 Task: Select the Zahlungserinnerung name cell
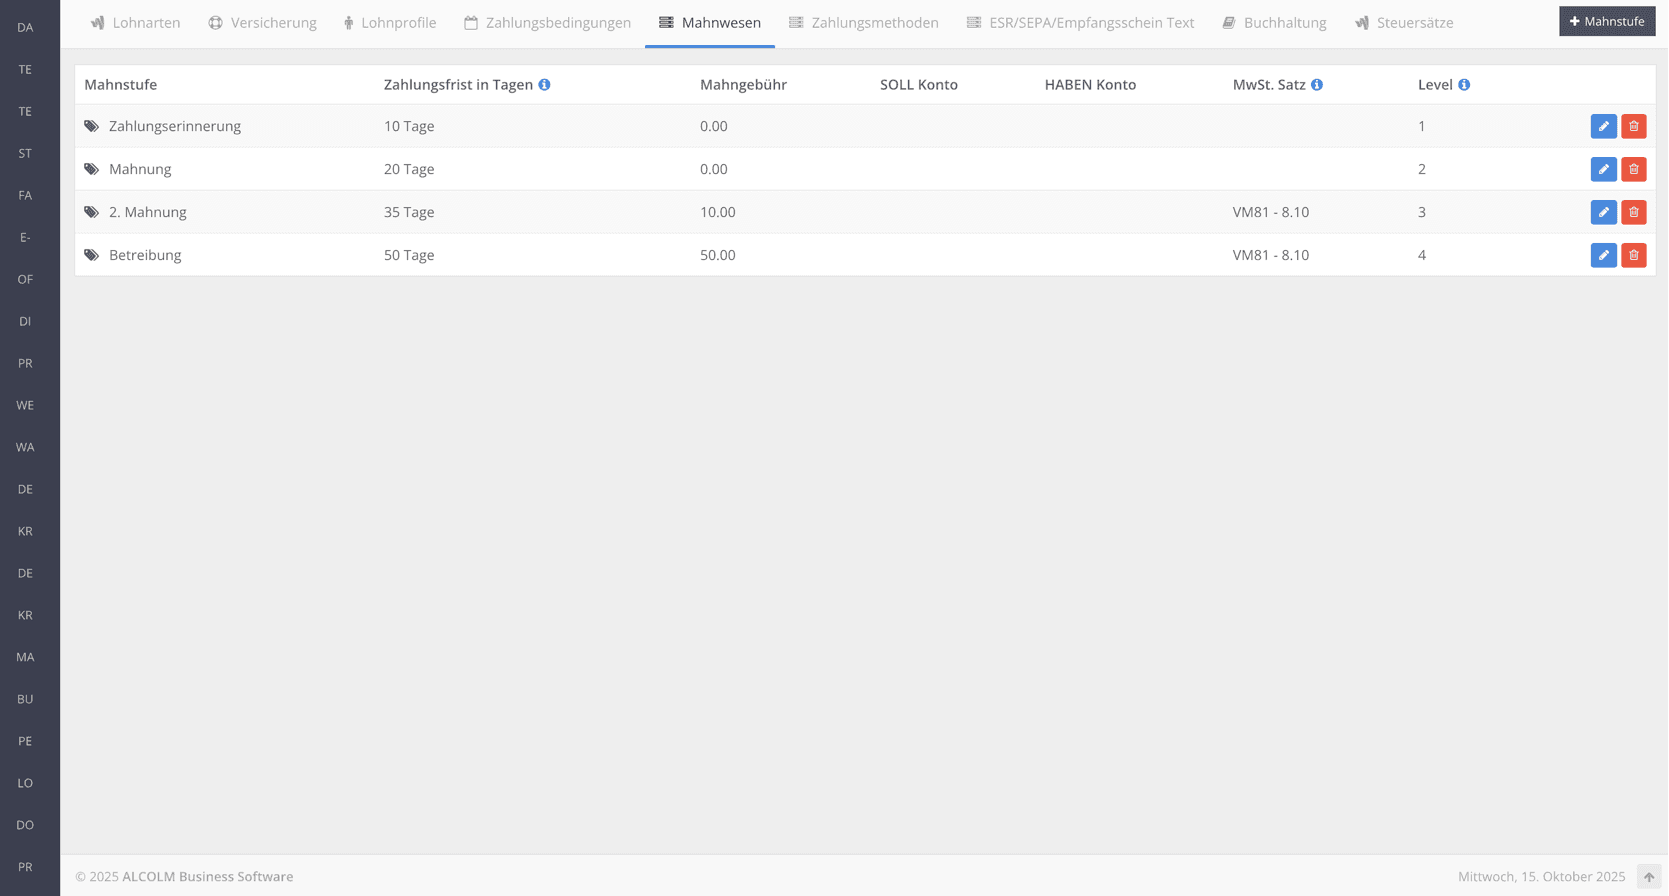[175, 126]
